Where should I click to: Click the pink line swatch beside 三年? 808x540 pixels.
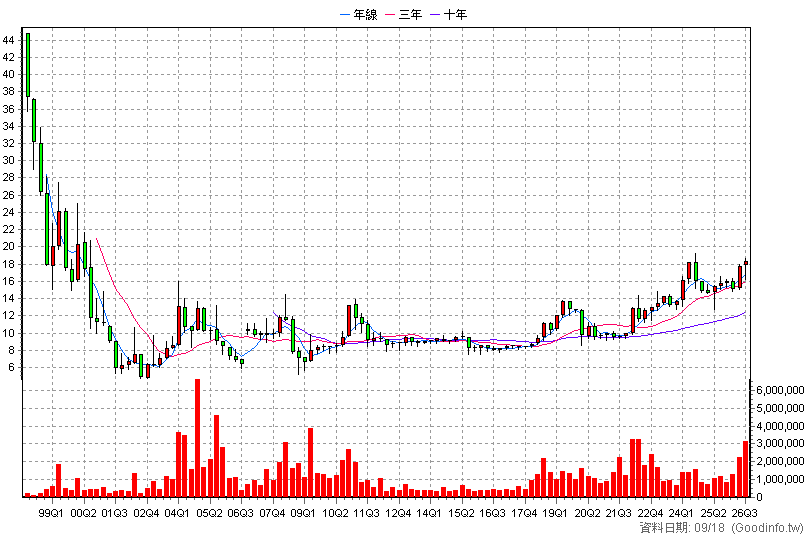390,14
